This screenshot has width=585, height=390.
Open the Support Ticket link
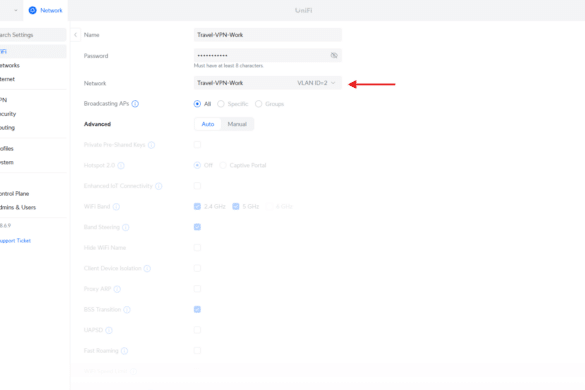15,241
